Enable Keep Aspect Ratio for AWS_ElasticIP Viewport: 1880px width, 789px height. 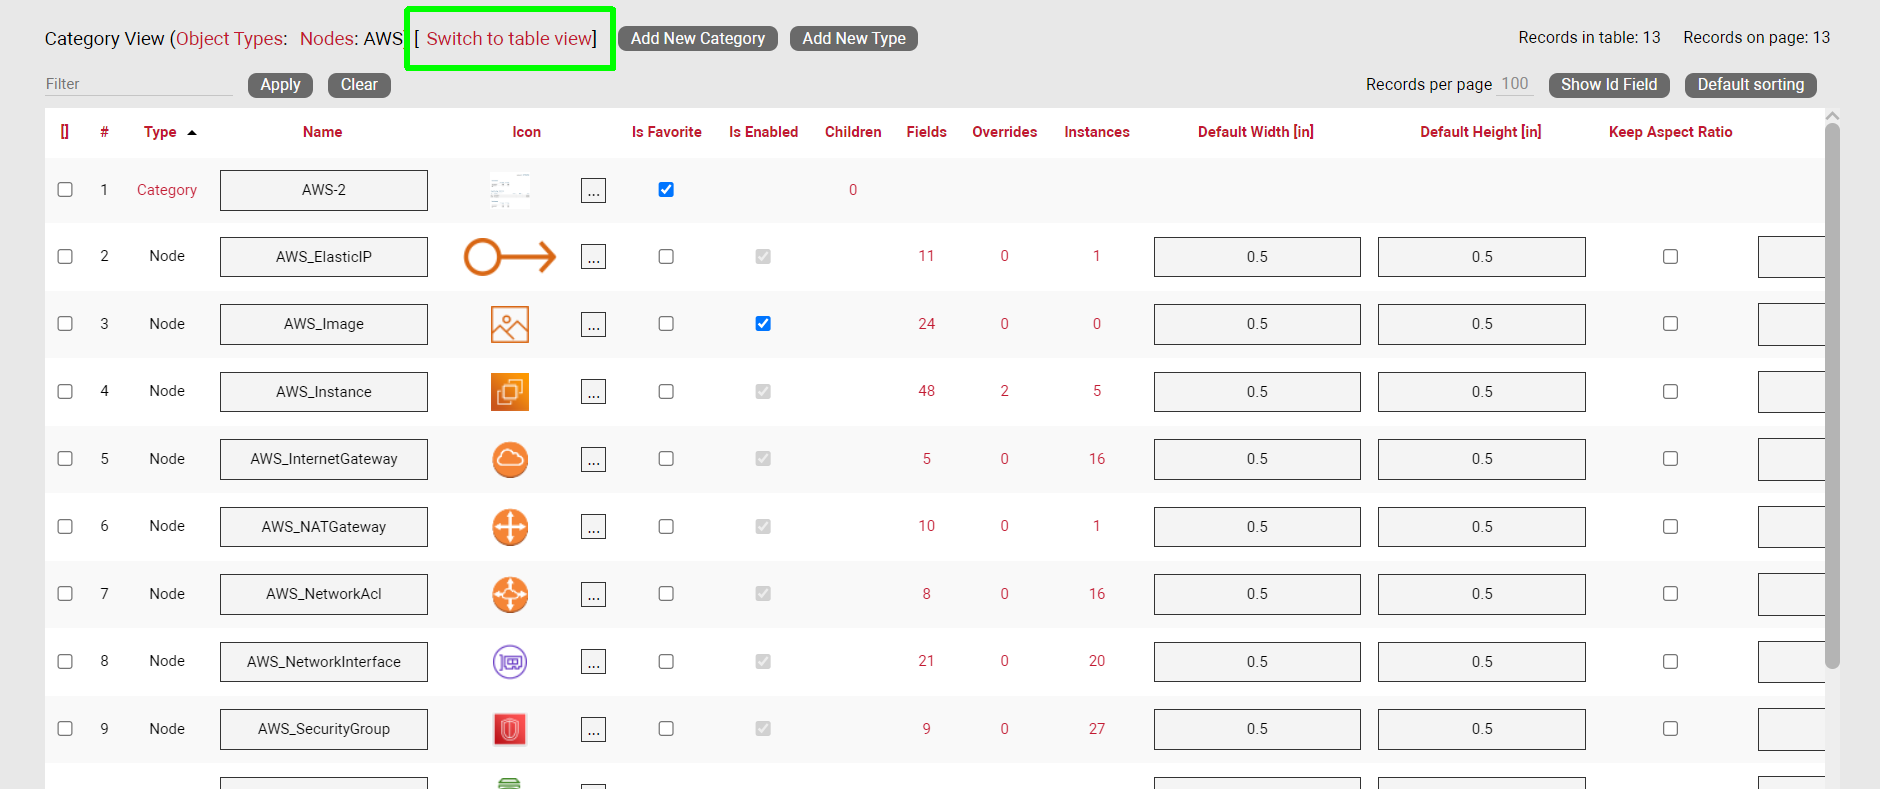(x=1670, y=257)
